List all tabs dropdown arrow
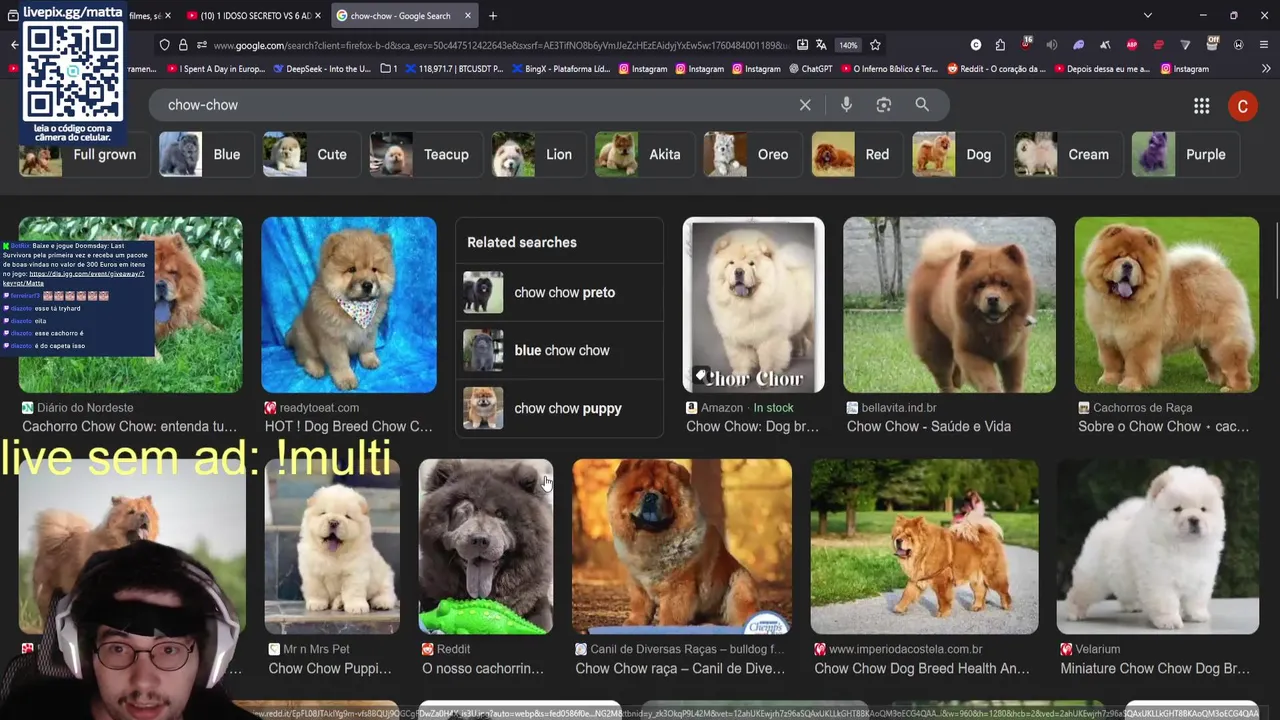This screenshot has height=720, width=1280. (1147, 16)
